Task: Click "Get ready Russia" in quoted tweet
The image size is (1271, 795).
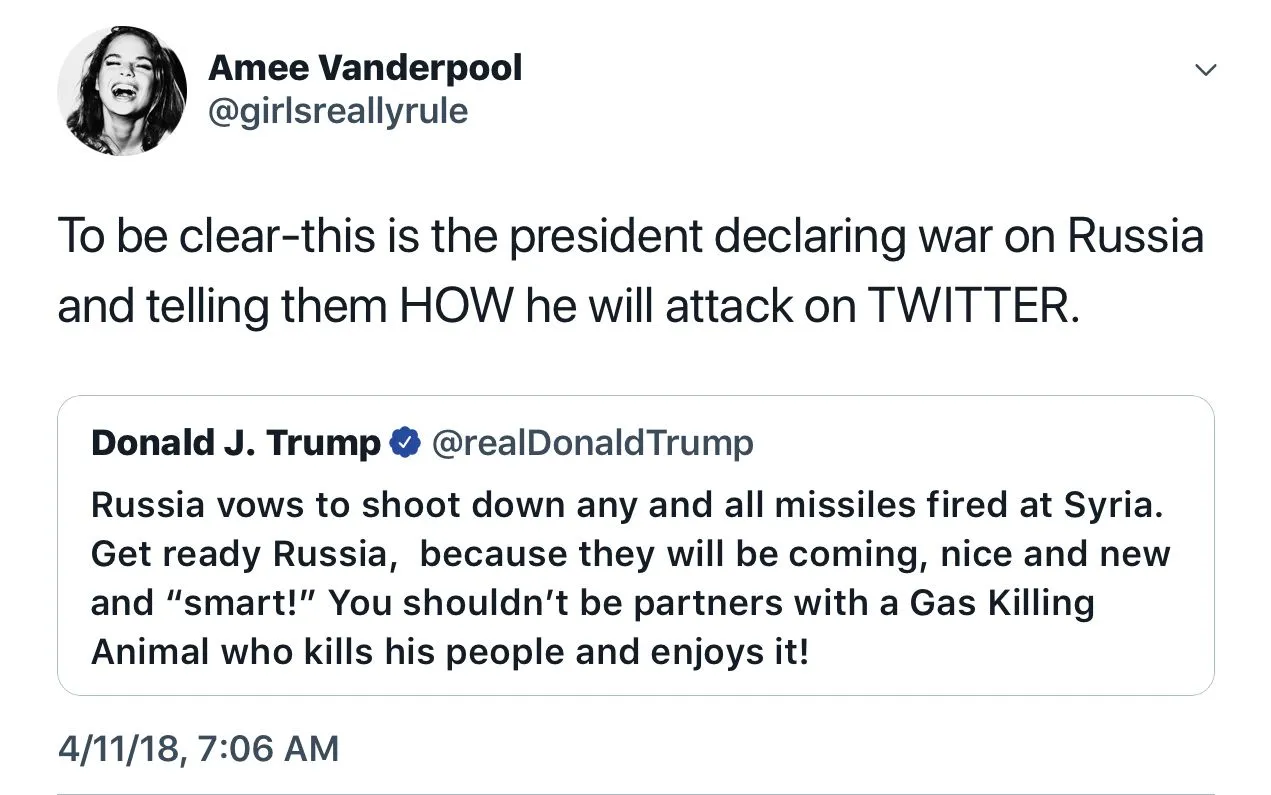Action: [x=243, y=554]
